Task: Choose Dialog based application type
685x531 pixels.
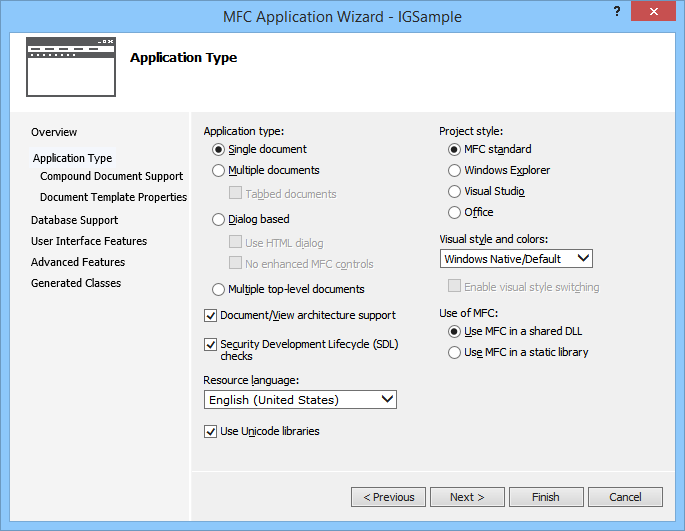Action: [x=219, y=219]
